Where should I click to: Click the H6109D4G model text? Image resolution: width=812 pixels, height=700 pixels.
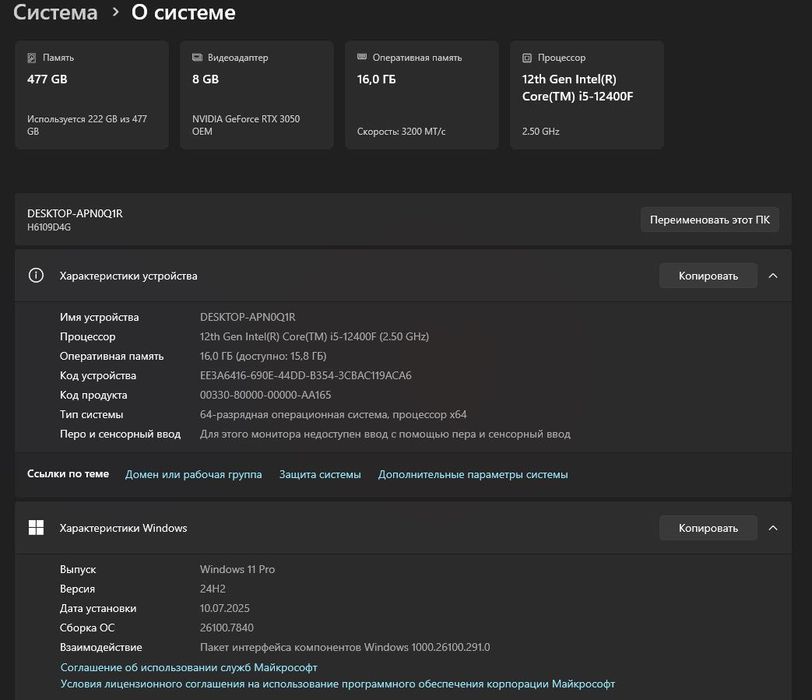click(x=49, y=227)
